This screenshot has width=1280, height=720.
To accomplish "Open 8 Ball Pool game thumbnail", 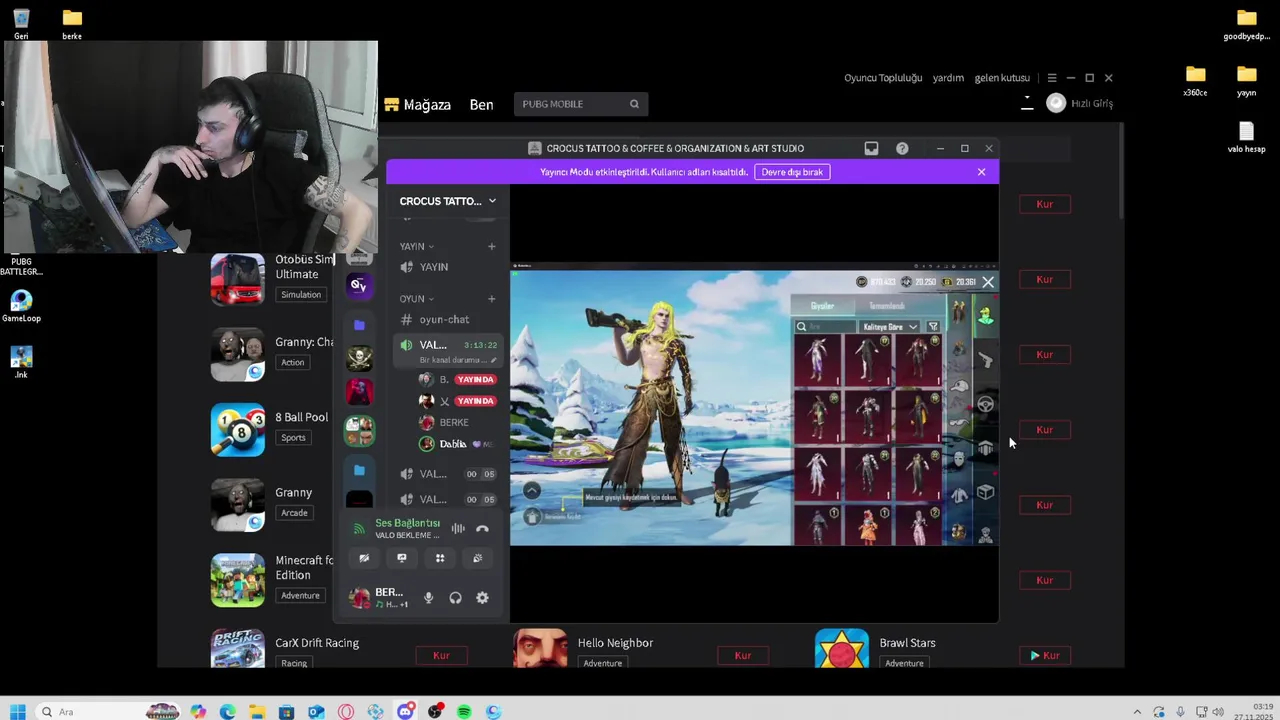I will tap(238, 430).
